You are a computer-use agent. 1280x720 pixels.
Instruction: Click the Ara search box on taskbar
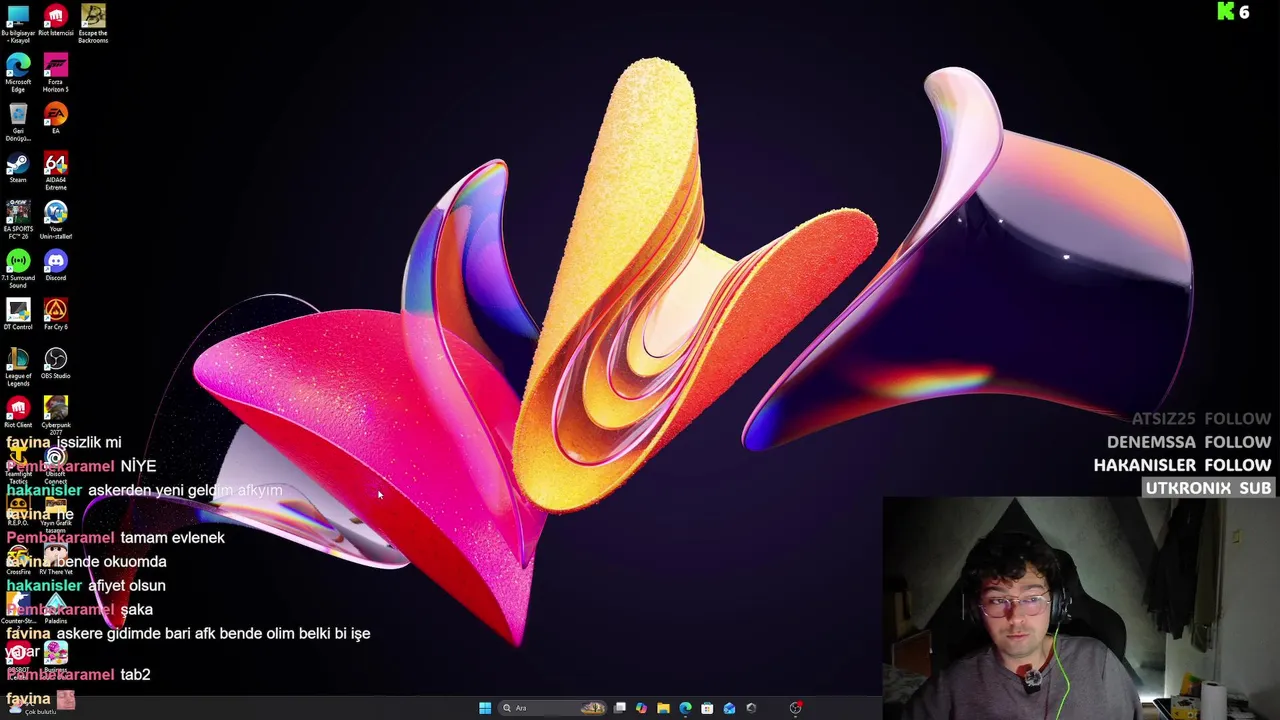(x=552, y=708)
